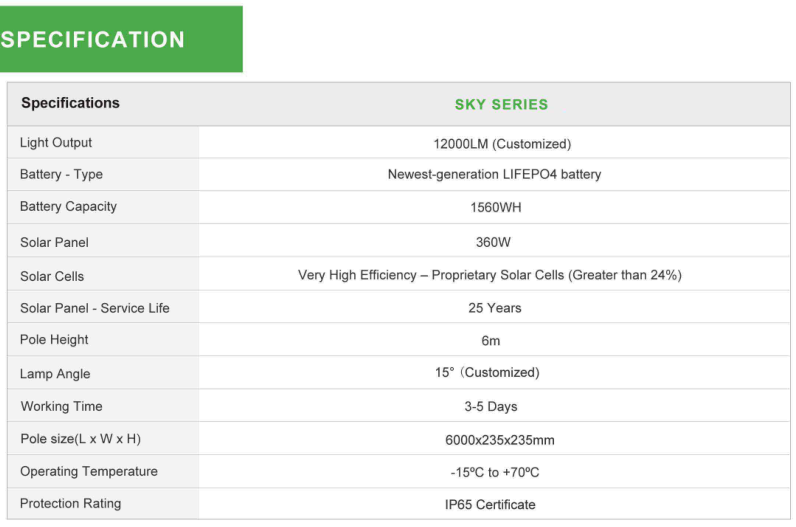Screen dimensions: 796x527
Task: Click the 360W solar panel value
Action: pyautogui.click(x=493, y=243)
